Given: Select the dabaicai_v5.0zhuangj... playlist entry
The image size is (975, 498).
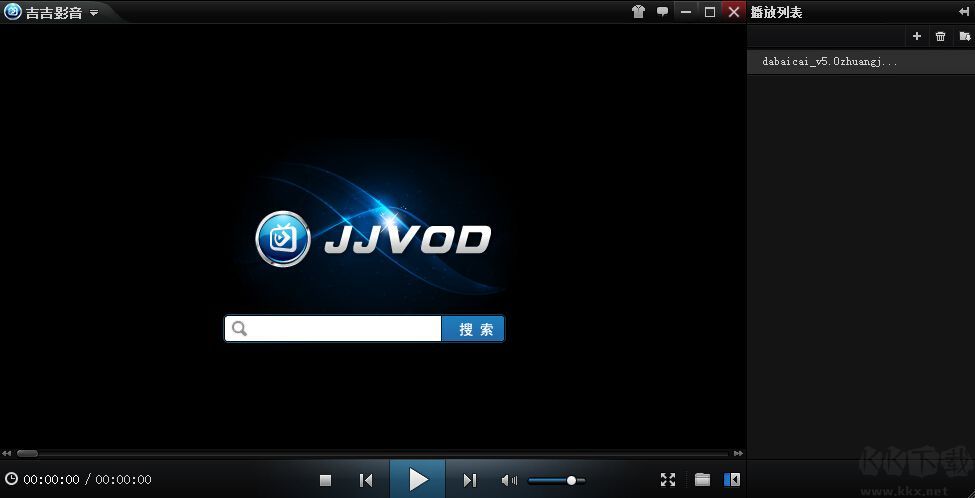Looking at the screenshot, I should pos(830,61).
